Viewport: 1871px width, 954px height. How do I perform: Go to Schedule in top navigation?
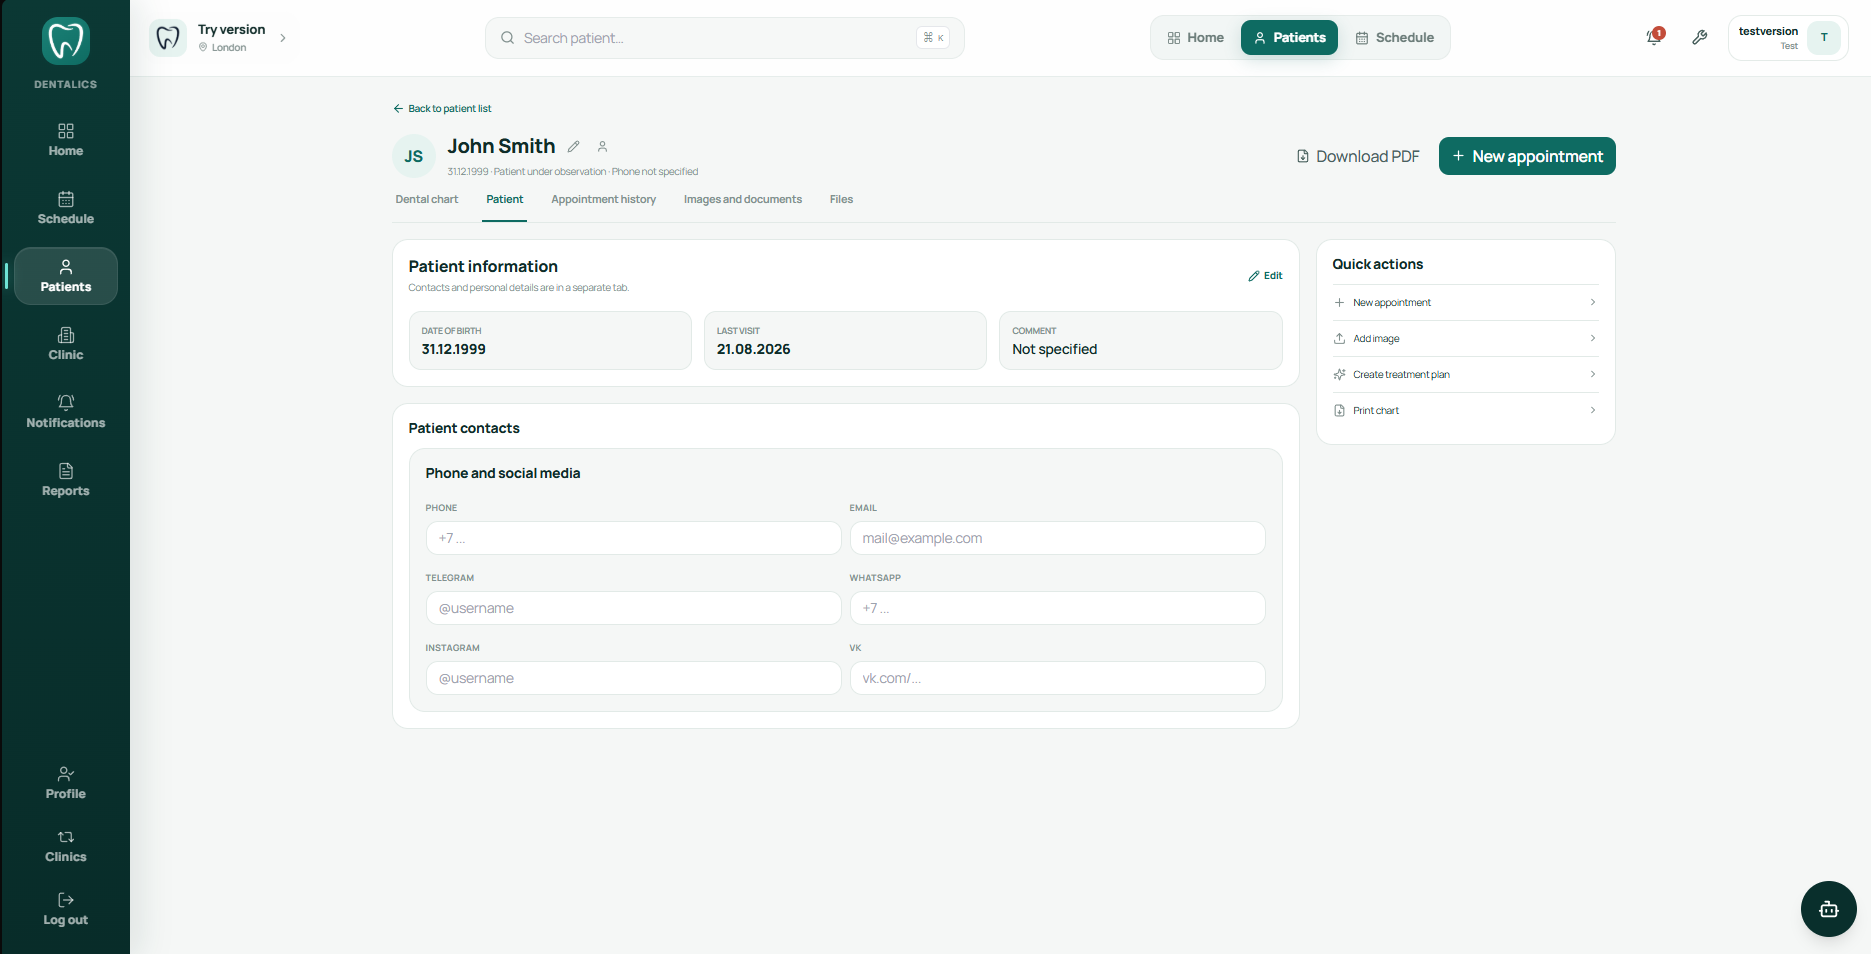[1395, 38]
